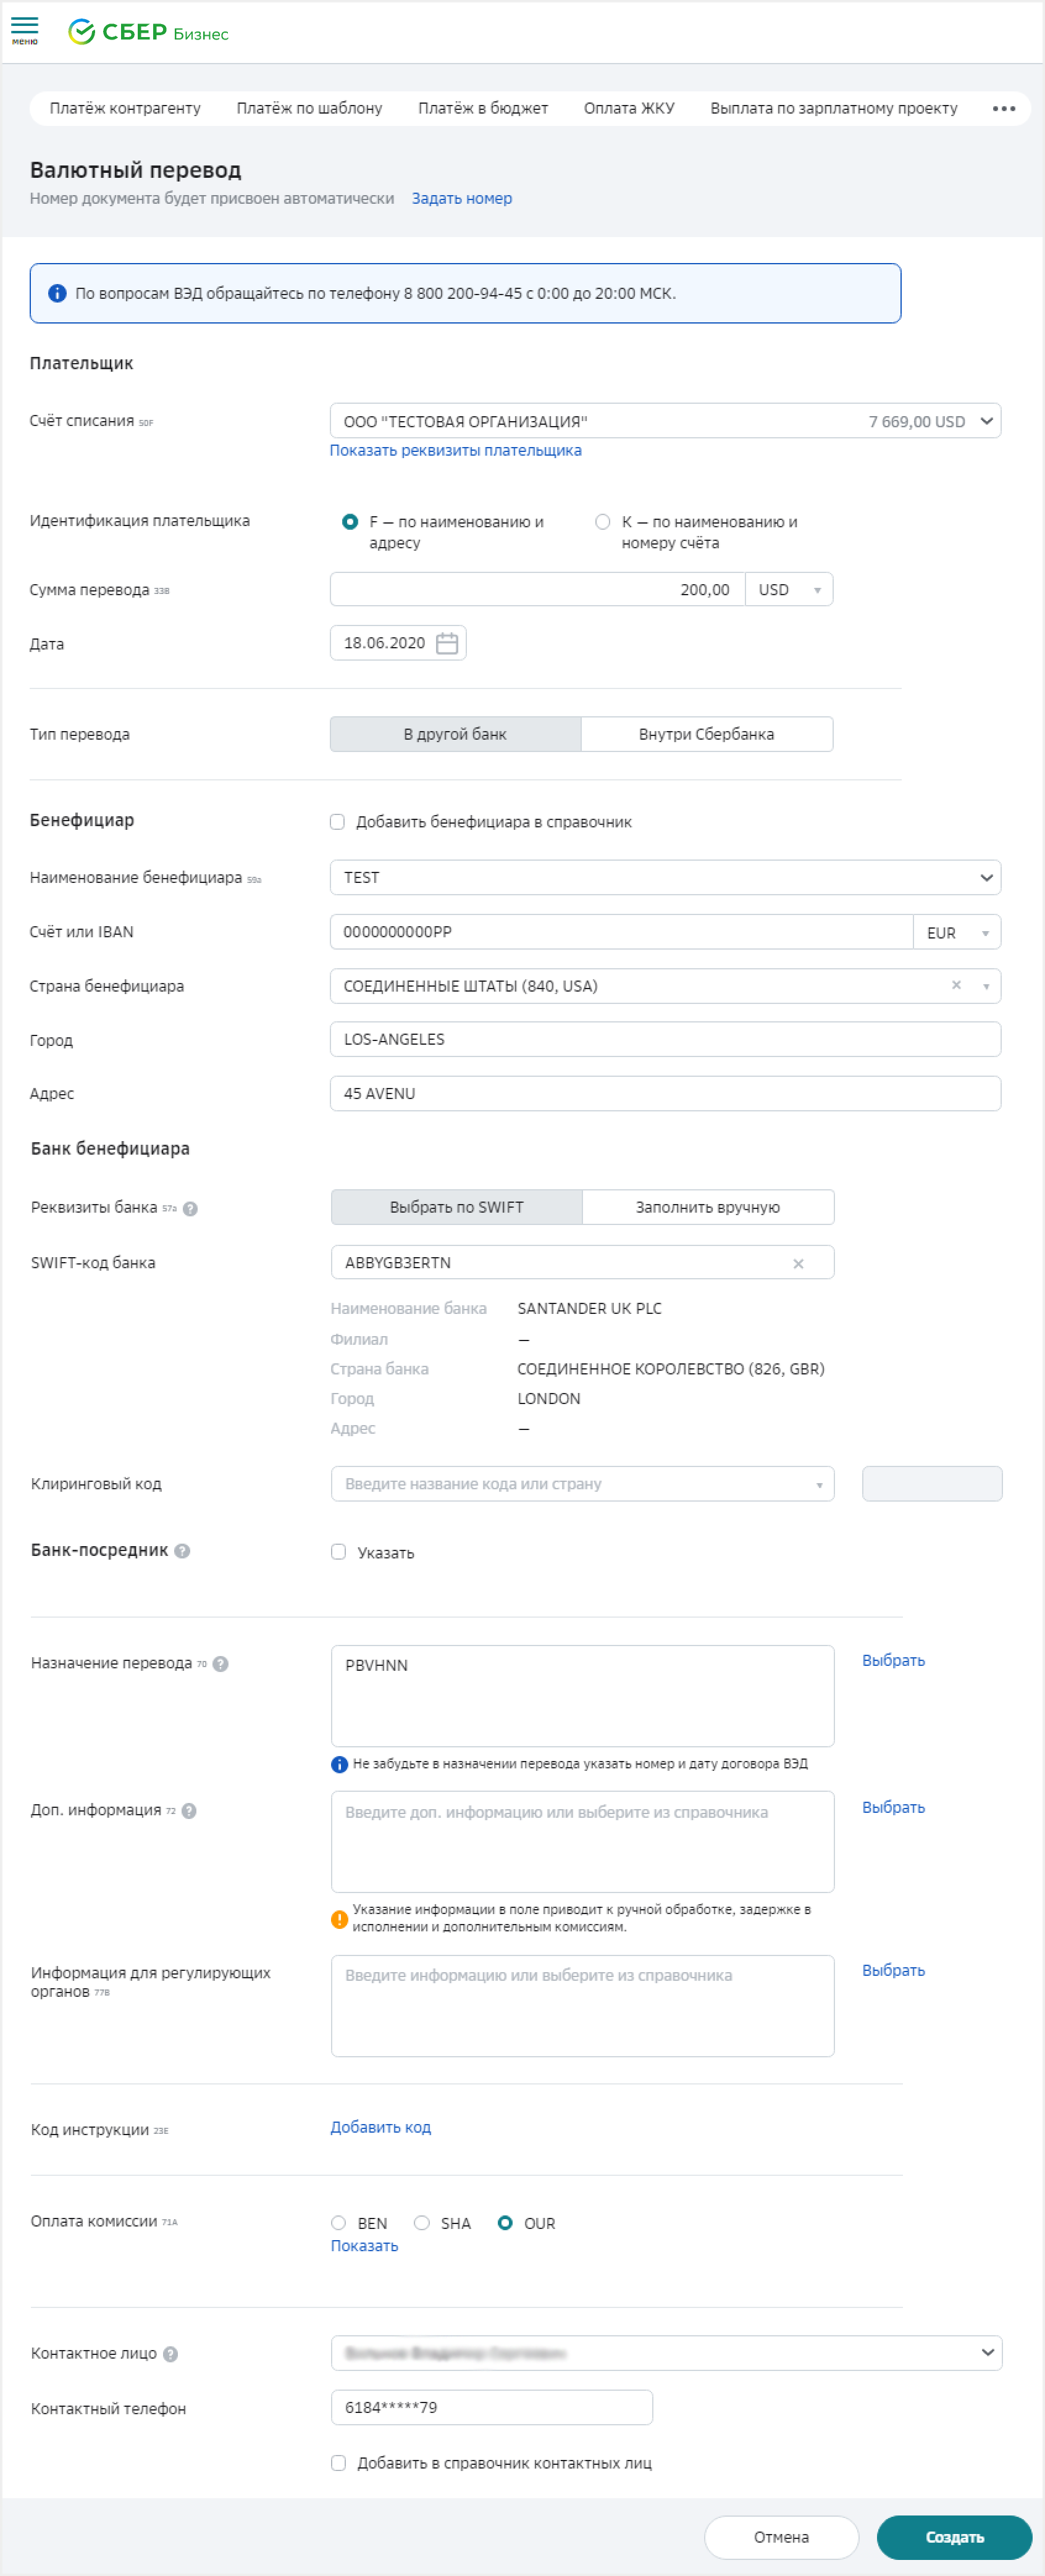Select payer identification K radio option
The width and height of the screenshot is (1045, 2576).
click(603, 521)
